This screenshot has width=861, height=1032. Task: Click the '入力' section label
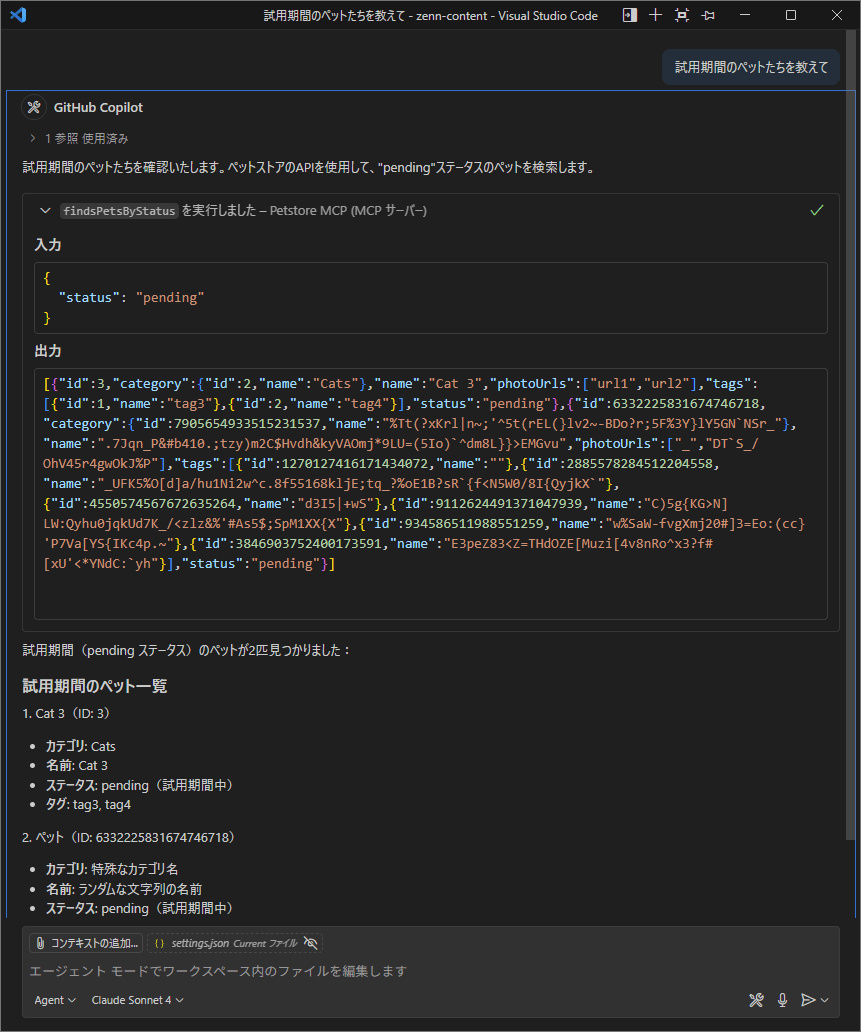48,245
